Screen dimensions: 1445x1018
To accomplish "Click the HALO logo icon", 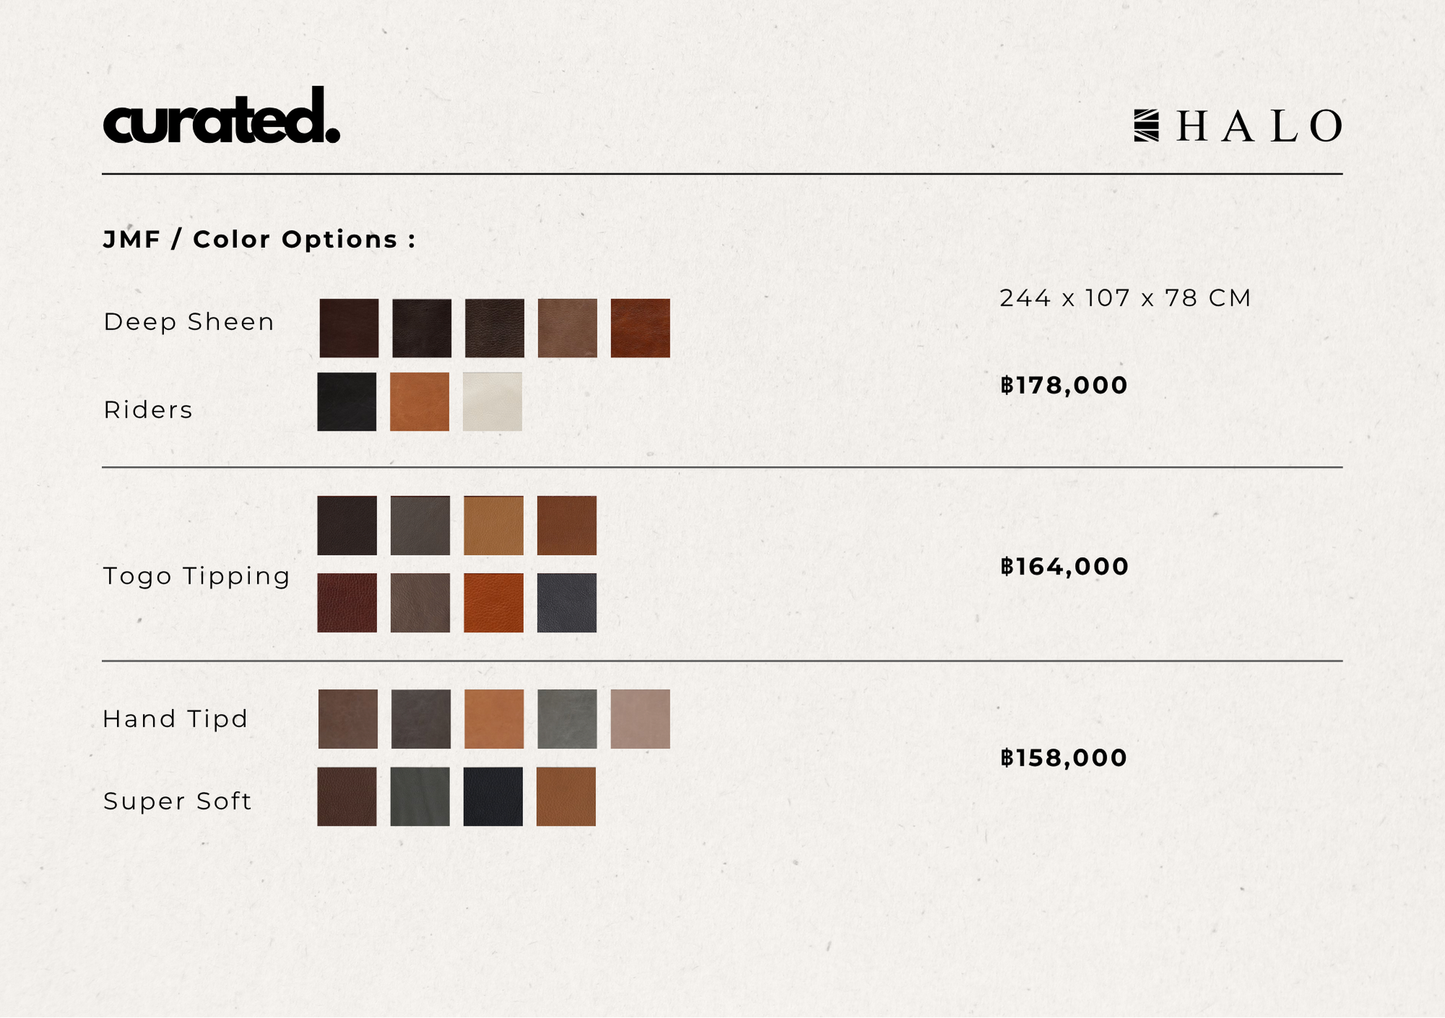I will [1146, 126].
